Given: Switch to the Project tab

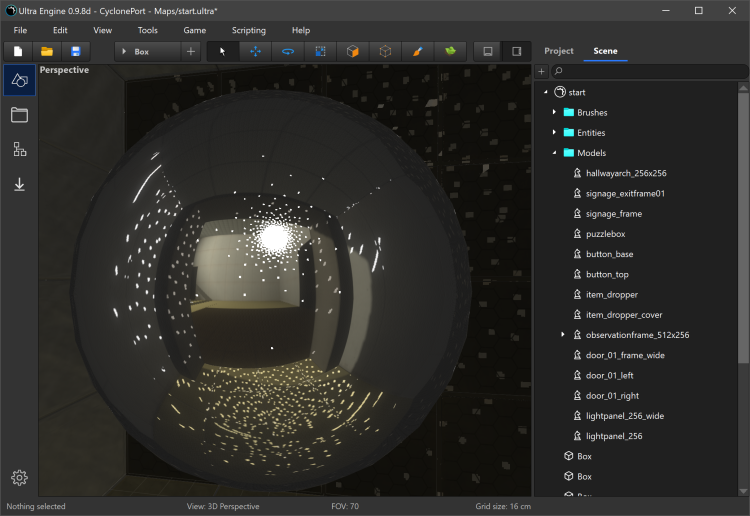Looking at the screenshot, I should (559, 51).
